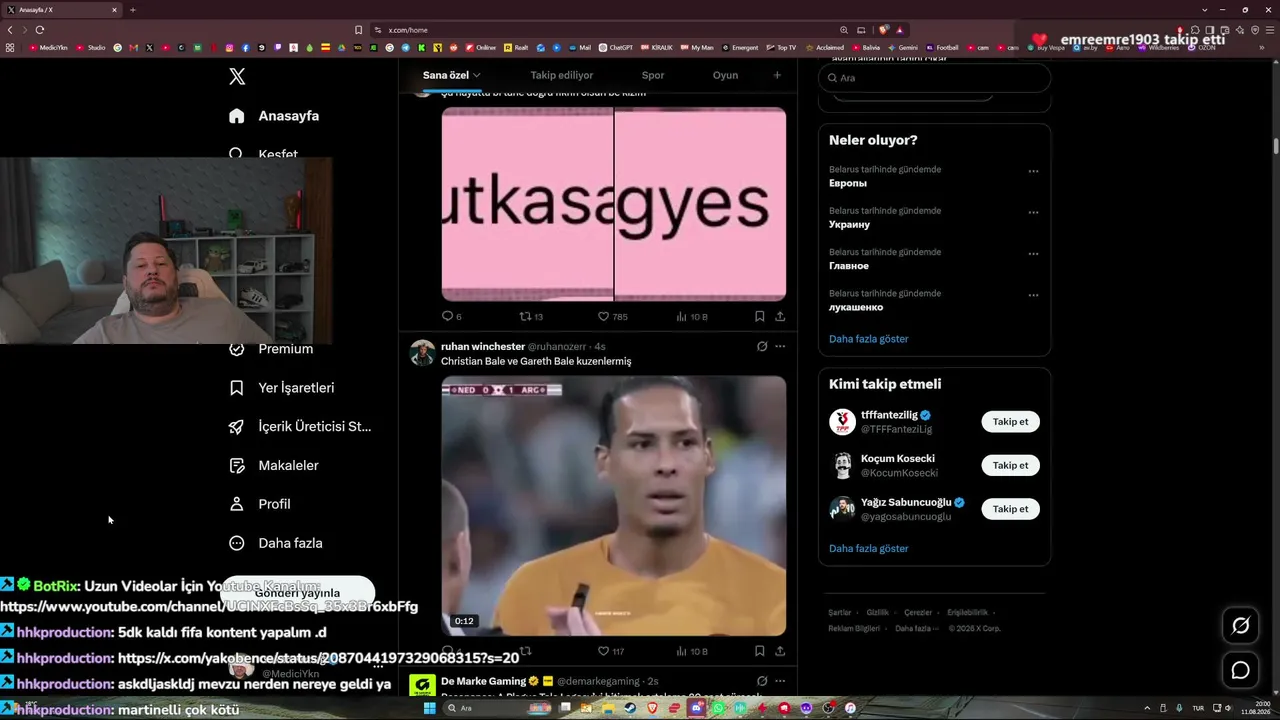
Task: Click the rocket icon in the sidebar
Action: click(237, 427)
